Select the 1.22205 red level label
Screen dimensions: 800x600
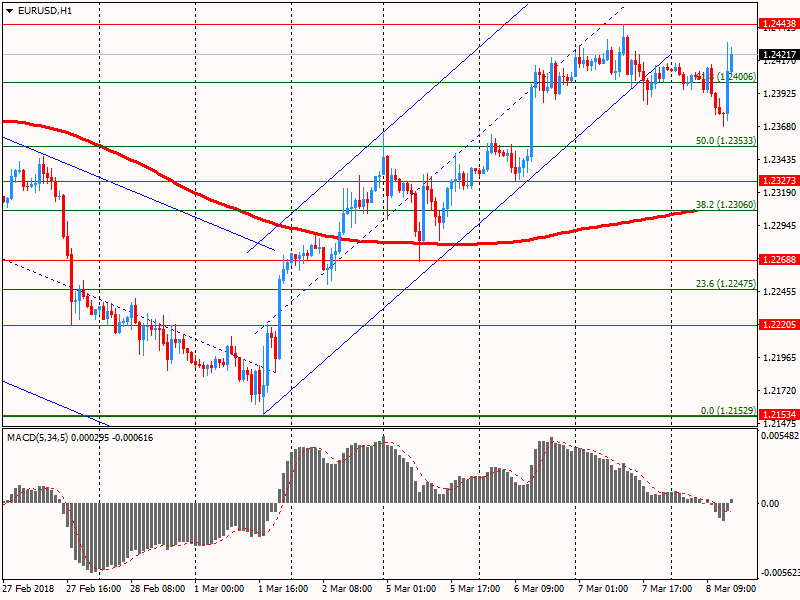(779, 324)
